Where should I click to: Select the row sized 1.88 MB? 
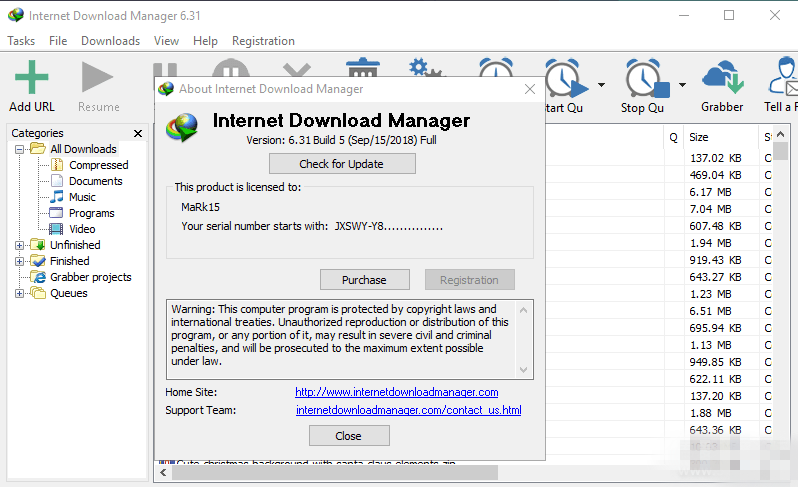pyautogui.click(x=710, y=413)
